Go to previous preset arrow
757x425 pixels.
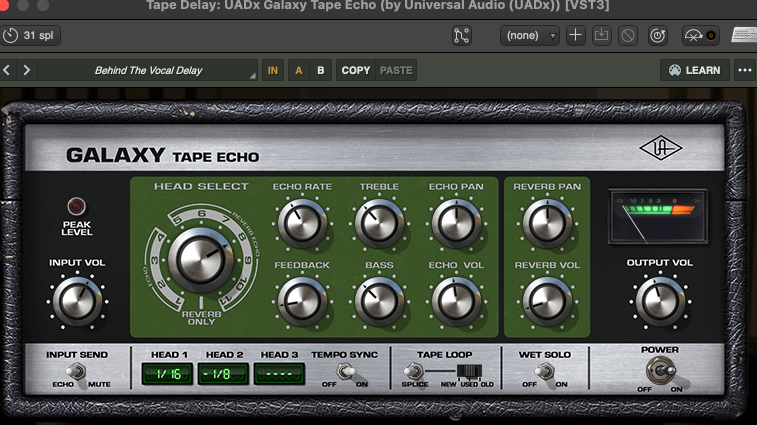pos(7,70)
